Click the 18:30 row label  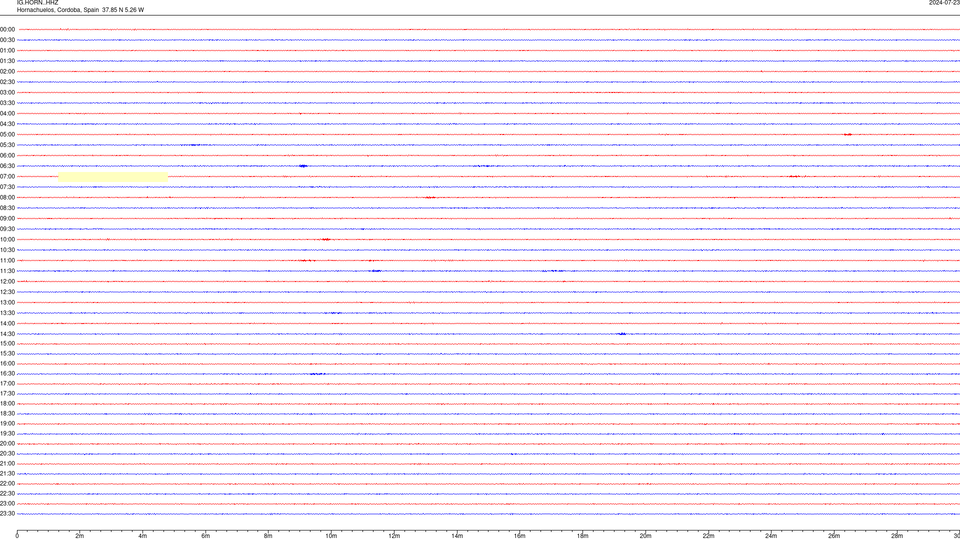[x=7, y=414]
